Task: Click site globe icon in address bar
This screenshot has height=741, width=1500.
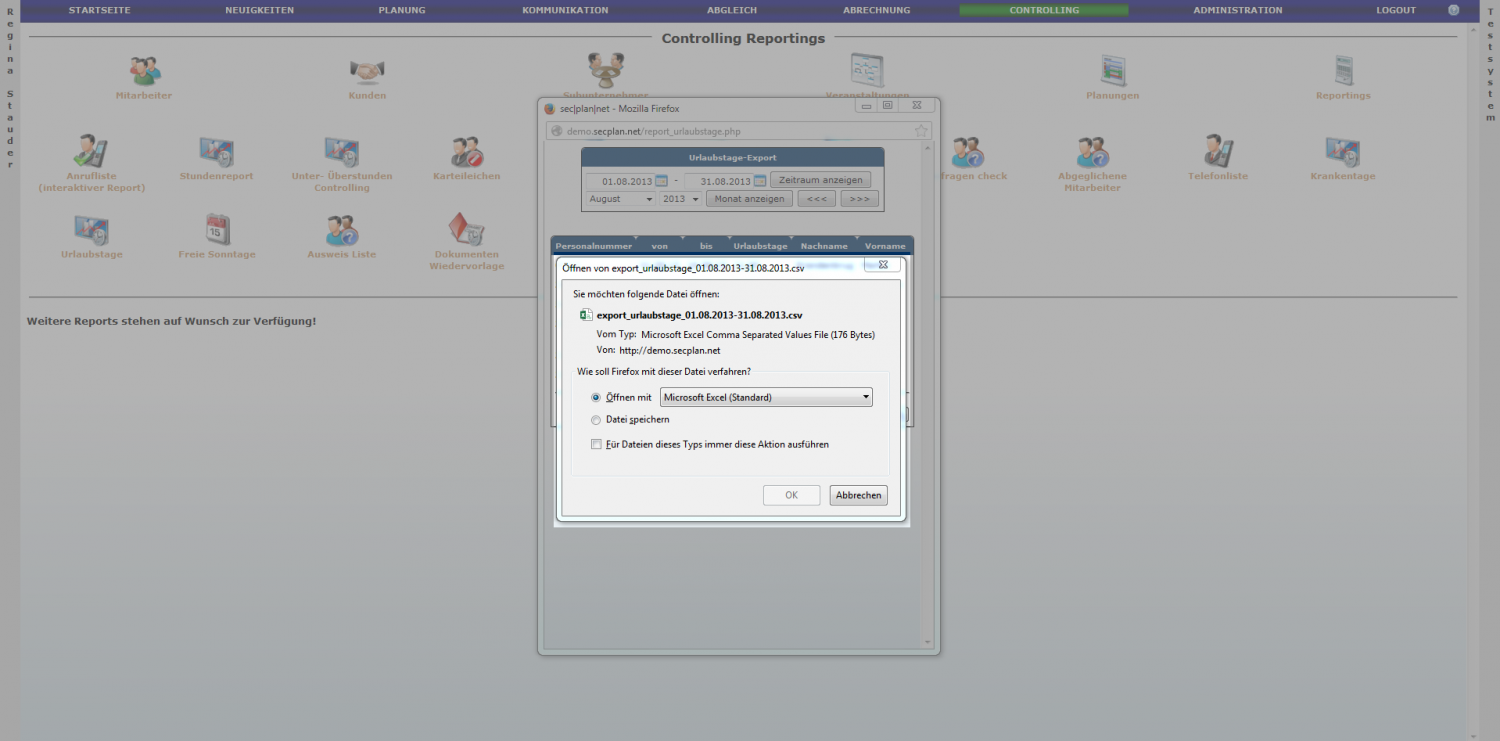Action: coord(557,131)
